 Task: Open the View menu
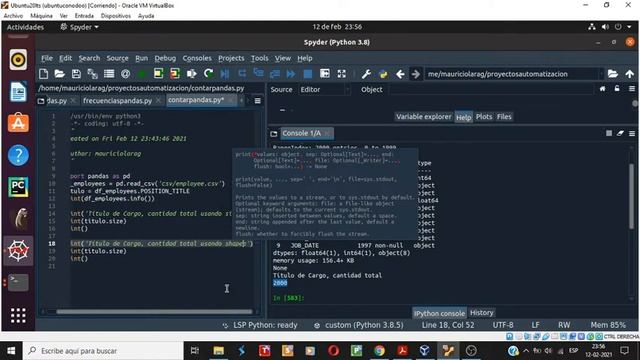(x=282, y=58)
